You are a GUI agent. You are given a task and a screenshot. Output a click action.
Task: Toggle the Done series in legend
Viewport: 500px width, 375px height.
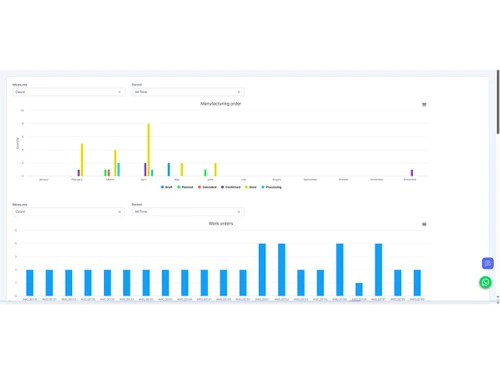pos(251,187)
